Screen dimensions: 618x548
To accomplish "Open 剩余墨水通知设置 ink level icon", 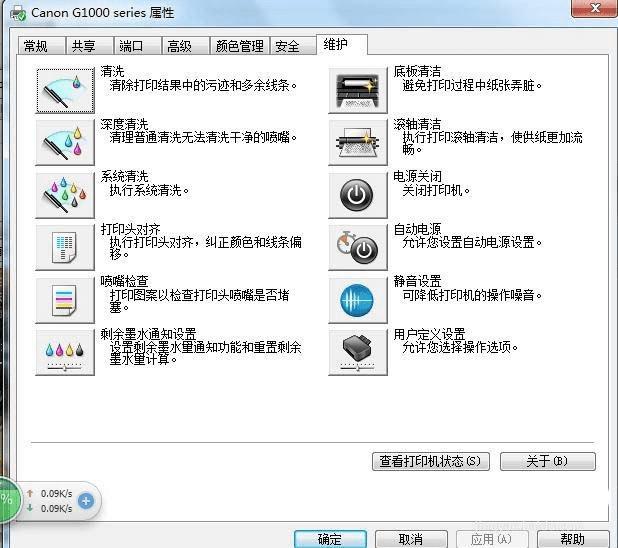I will (65, 352).
